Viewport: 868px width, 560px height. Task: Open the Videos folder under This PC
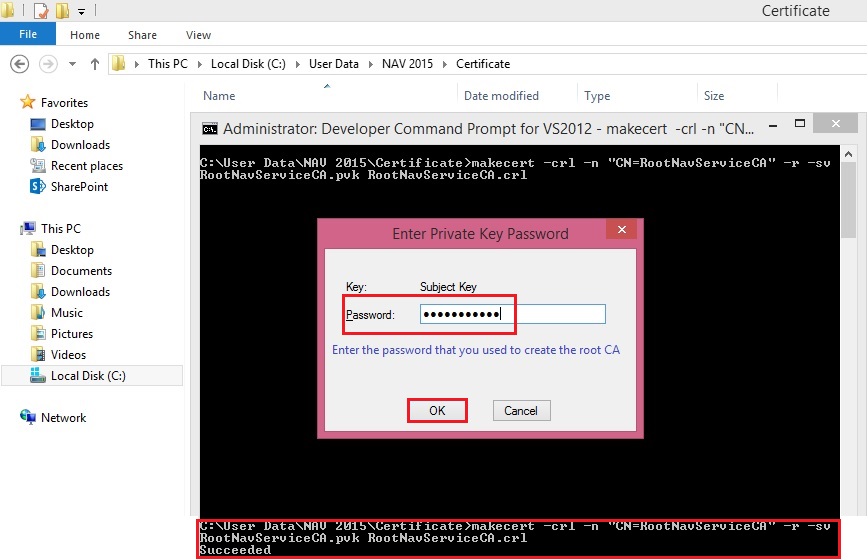68,355
